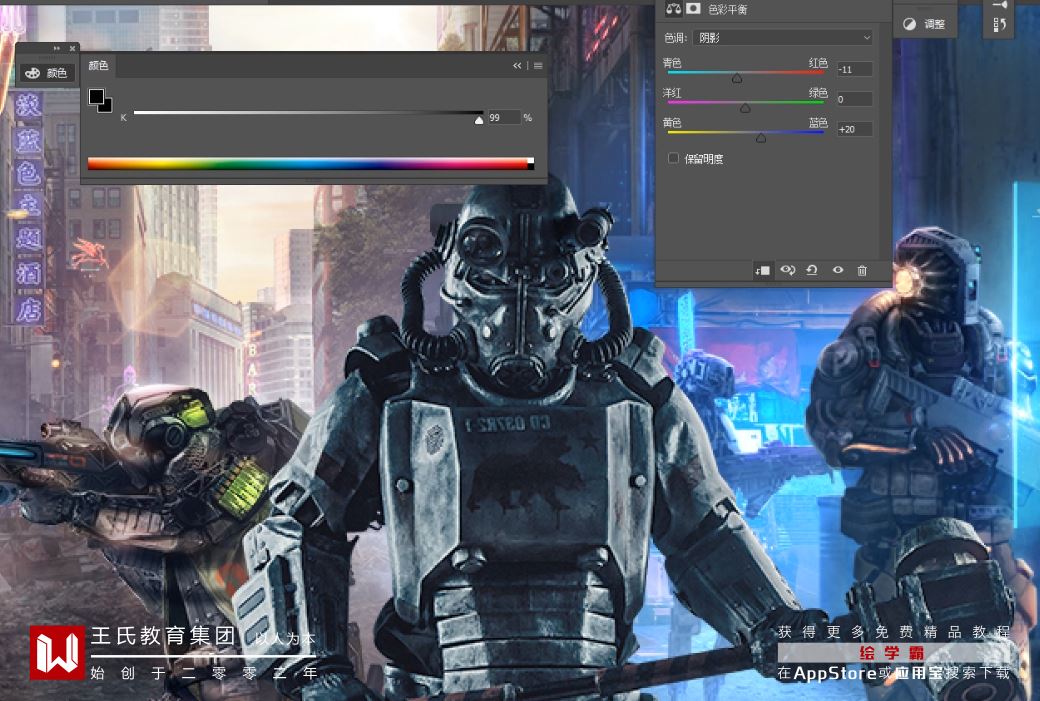
Task: Pick a color from the spectrum ramp
Action: tap(307, 164)
